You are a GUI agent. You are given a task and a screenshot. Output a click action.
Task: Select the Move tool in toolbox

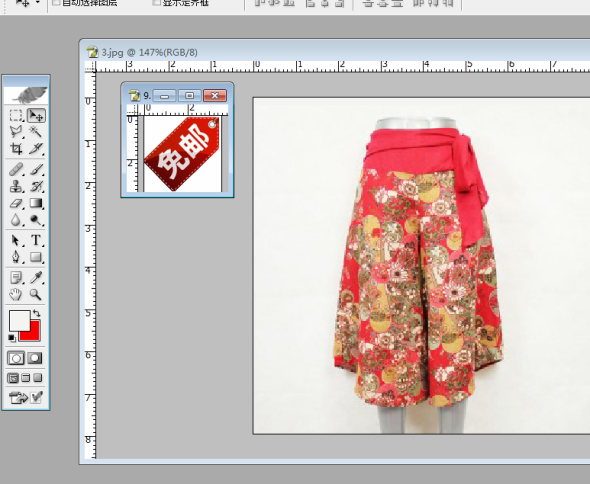(x=36, y=115)
